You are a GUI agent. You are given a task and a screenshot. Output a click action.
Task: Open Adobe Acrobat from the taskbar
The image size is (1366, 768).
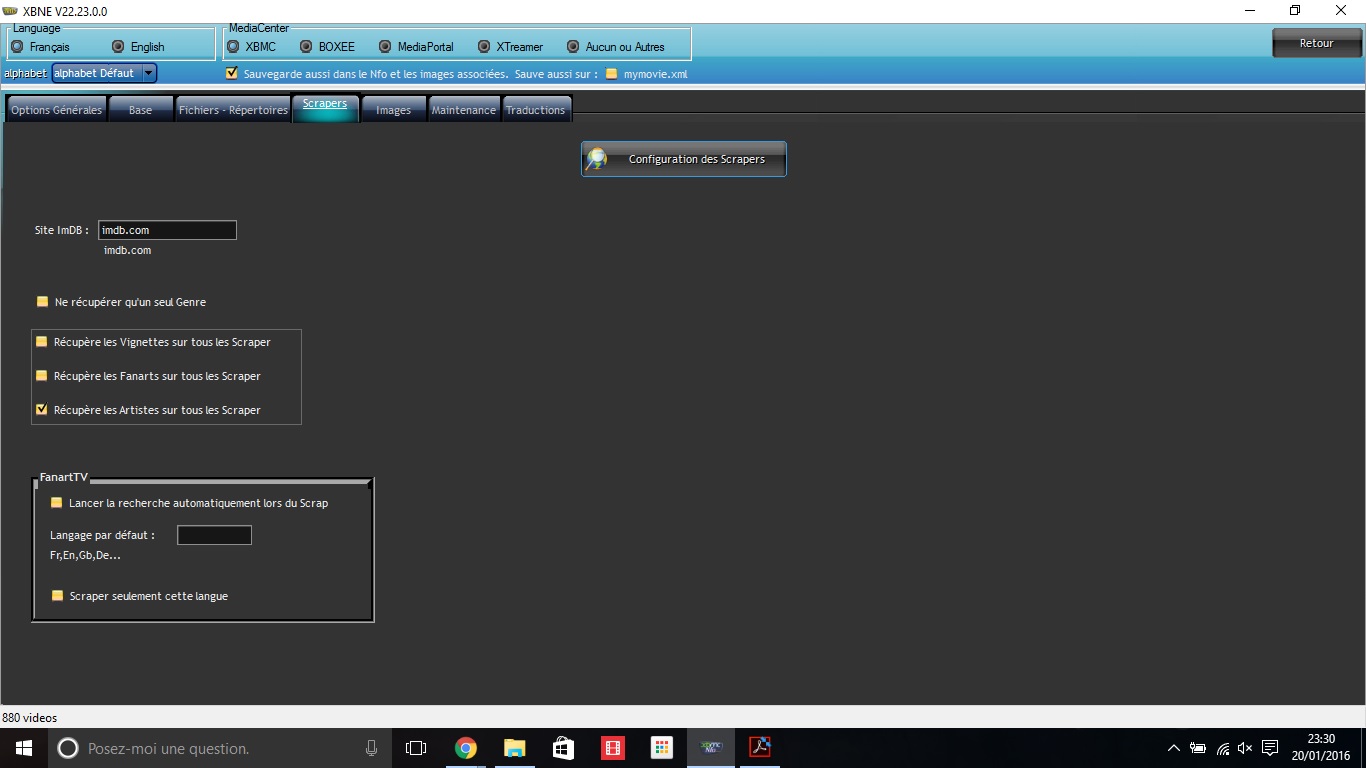pyautogui.click(x=760, y=748)
